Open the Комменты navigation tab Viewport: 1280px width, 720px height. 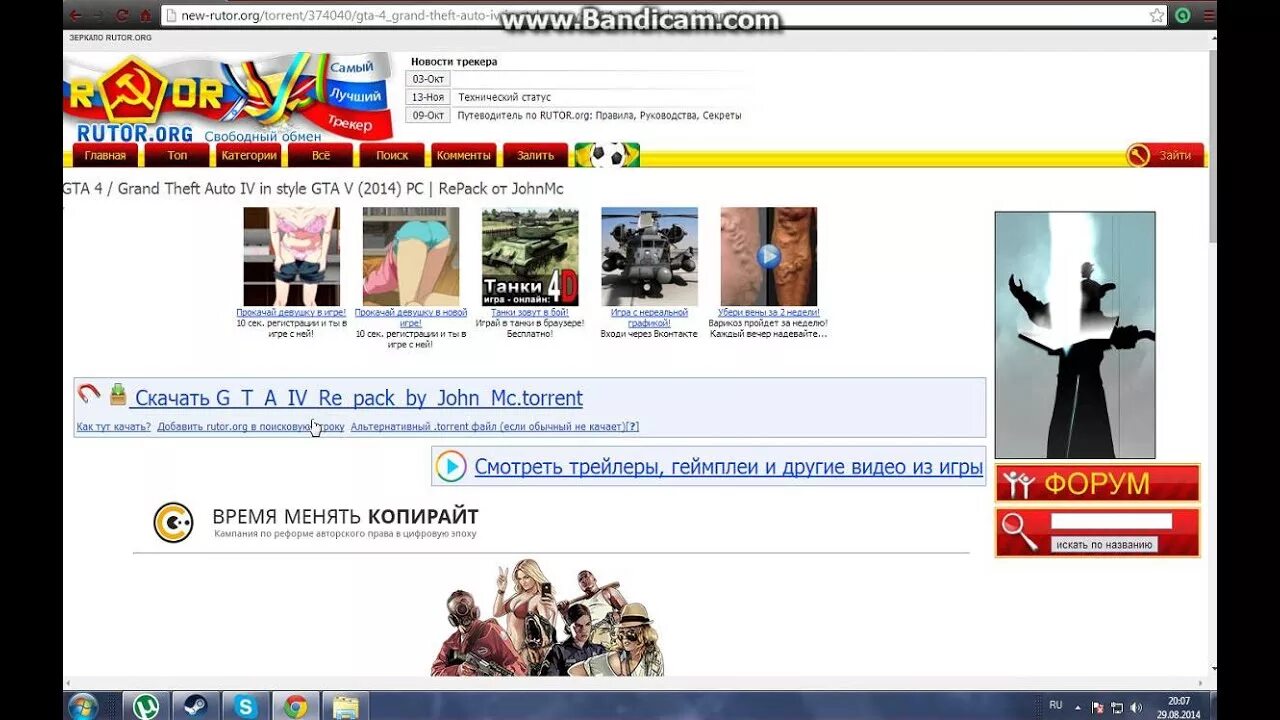[464, 155]
